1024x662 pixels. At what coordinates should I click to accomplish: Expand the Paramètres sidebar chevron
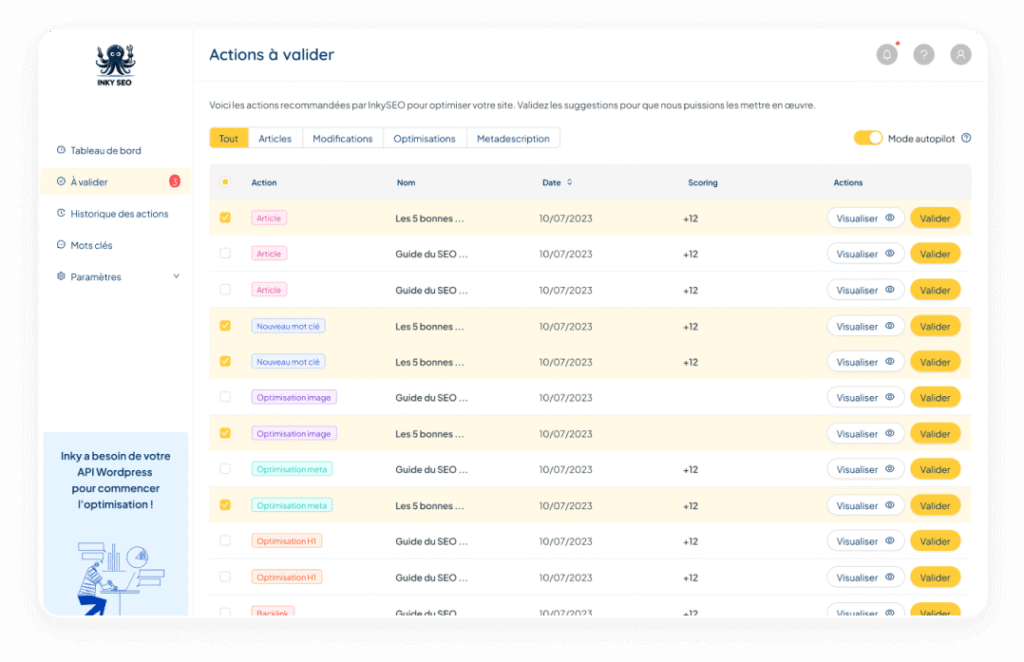tap(177, 276)
